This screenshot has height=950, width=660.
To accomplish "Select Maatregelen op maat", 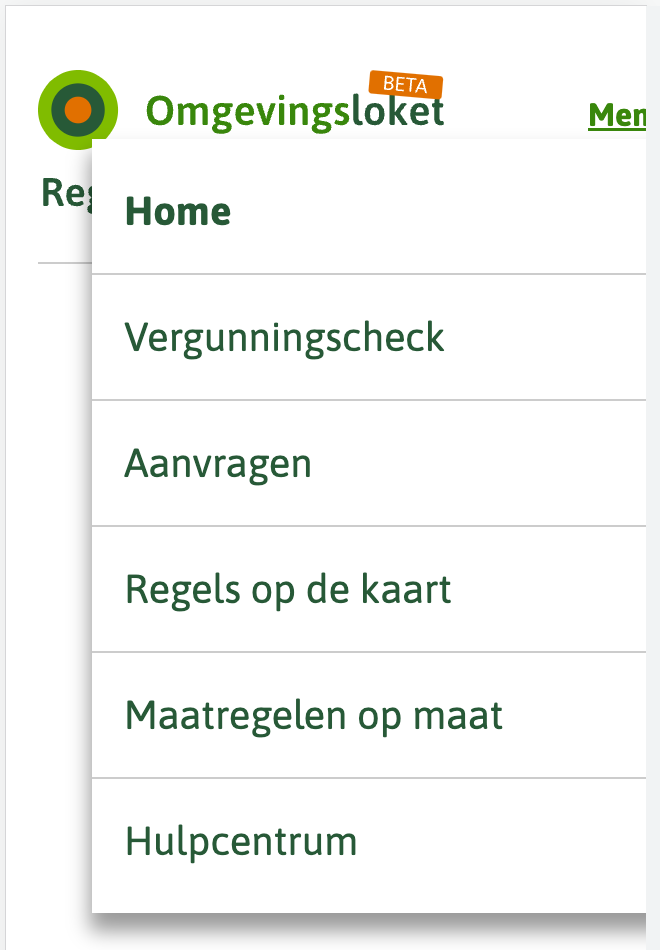I will click(x=313, y=715).
